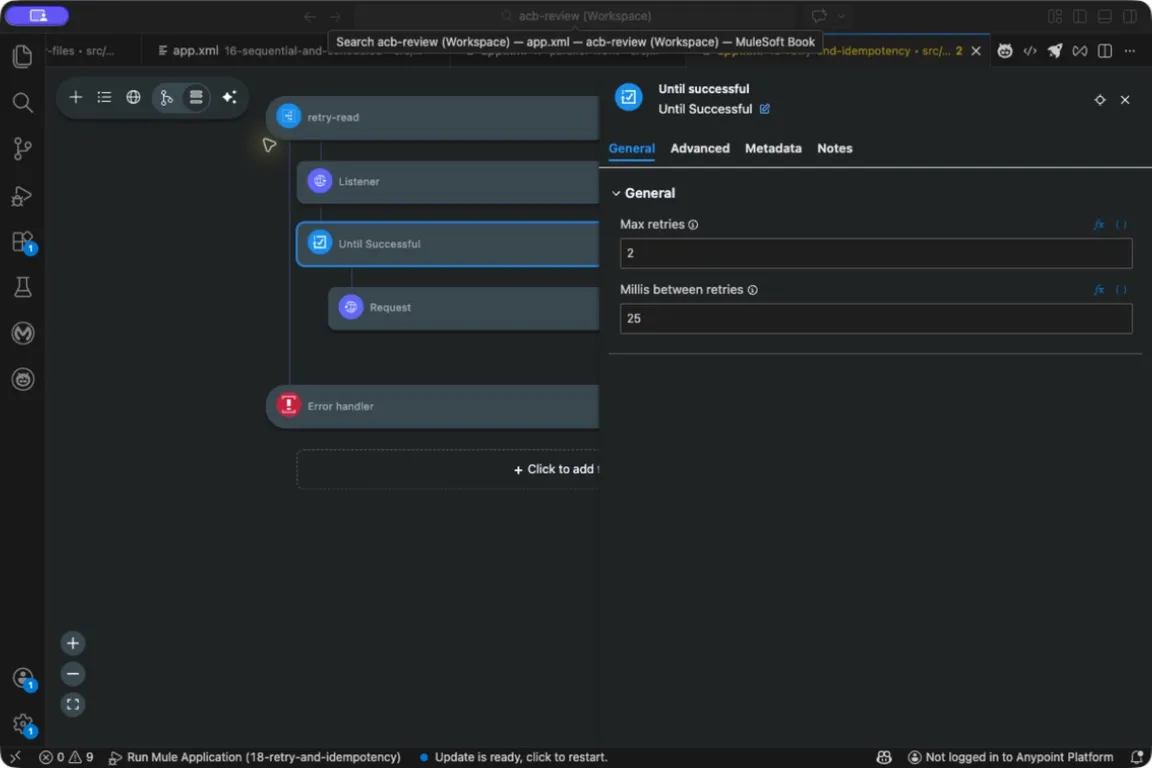Screen dimensions: 1152x768
Task: Edit the Until Successful component name
Action: click(765, 109)
